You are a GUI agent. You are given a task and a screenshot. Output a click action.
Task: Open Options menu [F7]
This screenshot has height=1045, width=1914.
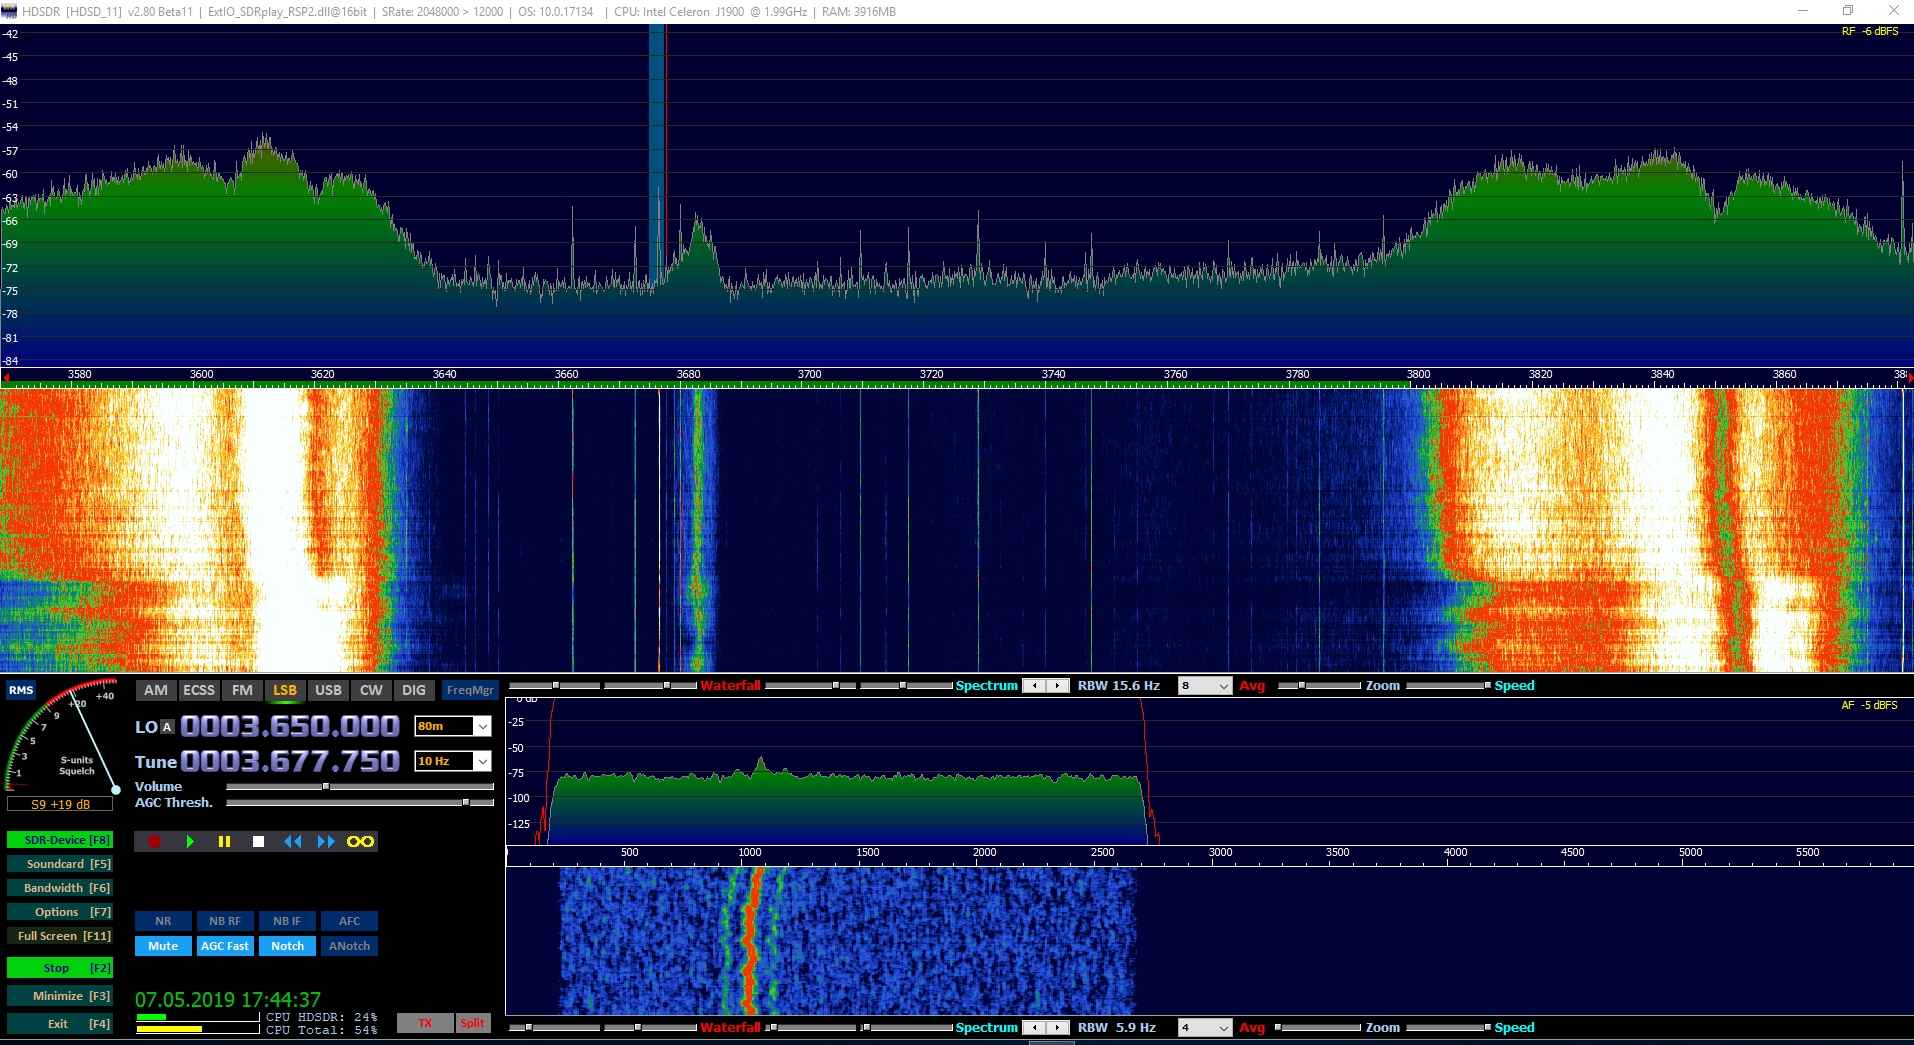click(x=59, y=912)
